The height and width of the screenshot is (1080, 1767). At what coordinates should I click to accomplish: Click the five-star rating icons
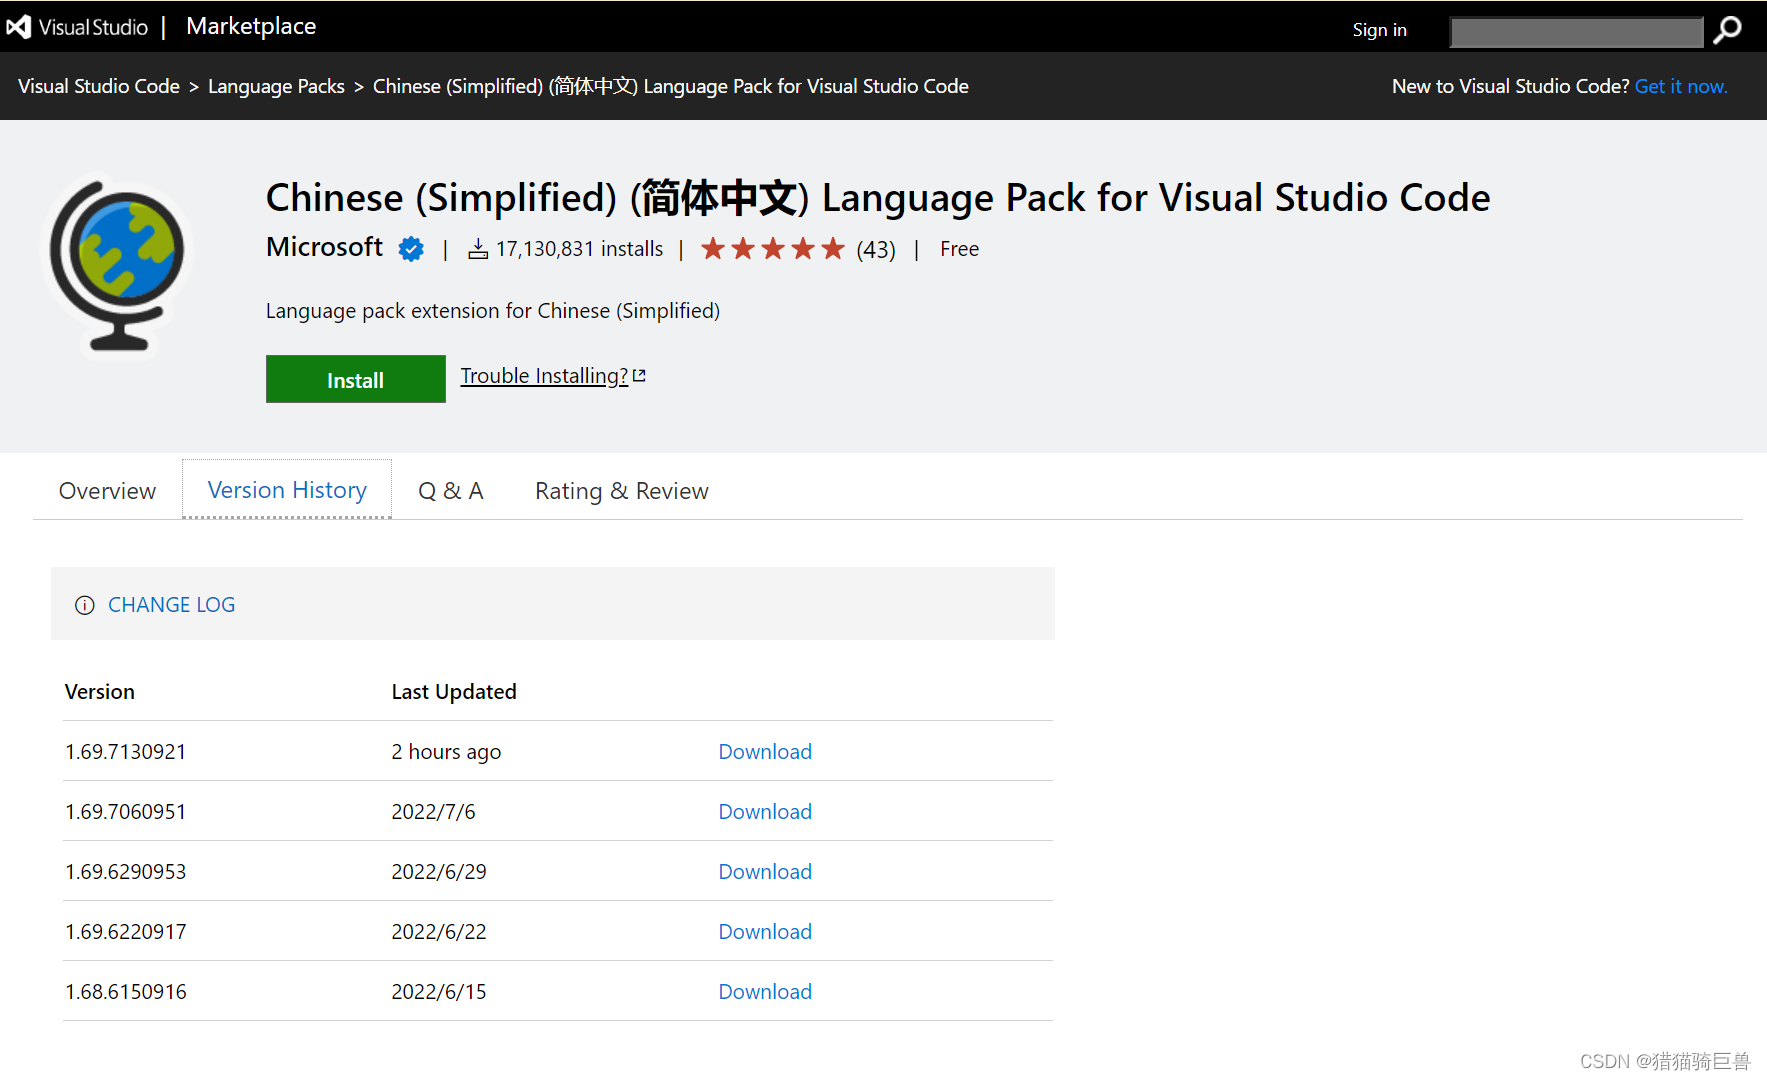(x=772, y=249)
